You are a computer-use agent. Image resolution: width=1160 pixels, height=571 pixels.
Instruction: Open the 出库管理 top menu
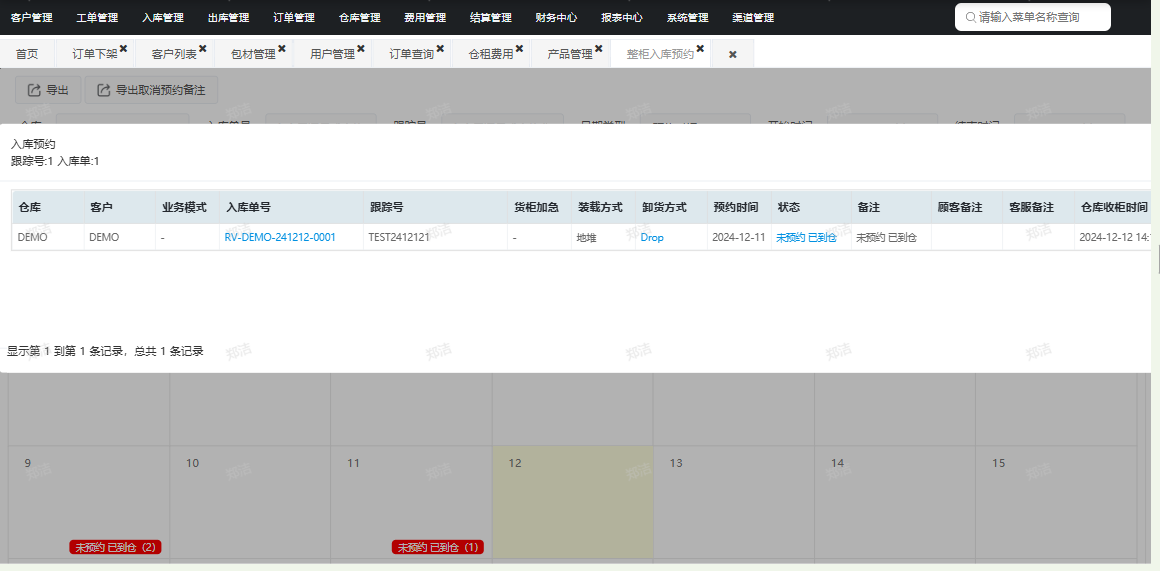[229, 17]
